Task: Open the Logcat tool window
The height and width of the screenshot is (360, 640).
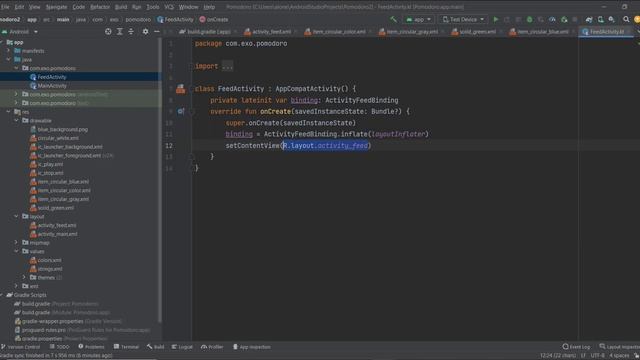Action: [x=182, y=347]
